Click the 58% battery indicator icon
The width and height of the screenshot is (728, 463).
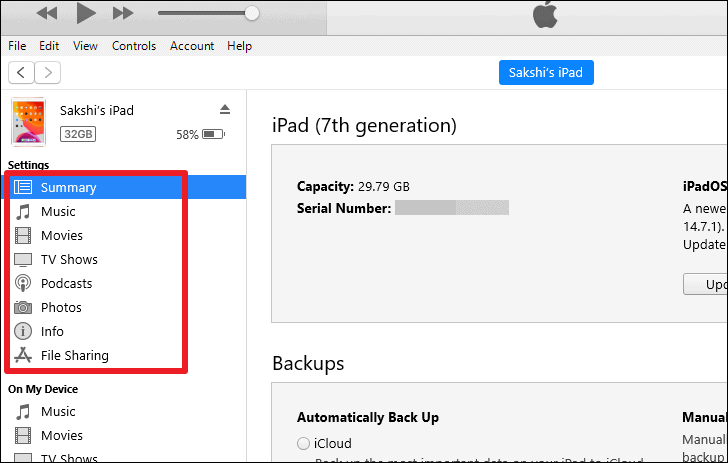point(214,134)
